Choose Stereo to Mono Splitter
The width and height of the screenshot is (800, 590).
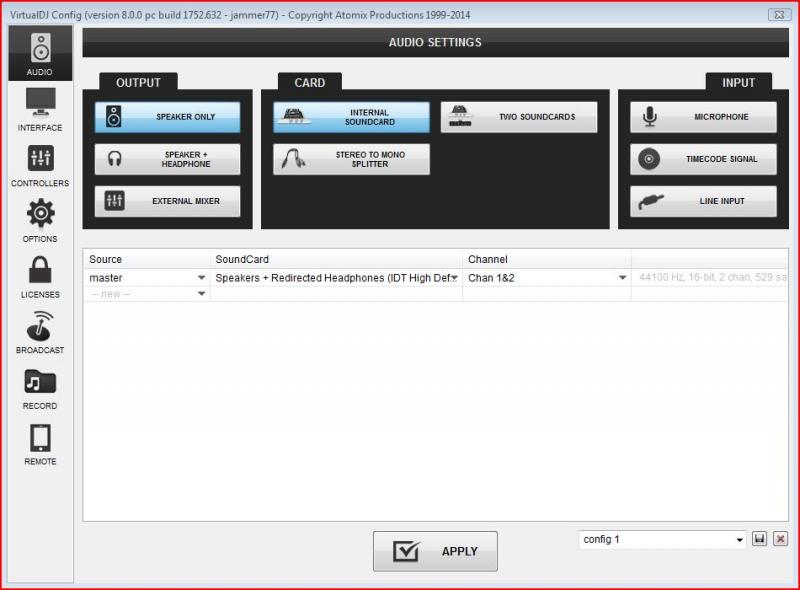point(352,159)
